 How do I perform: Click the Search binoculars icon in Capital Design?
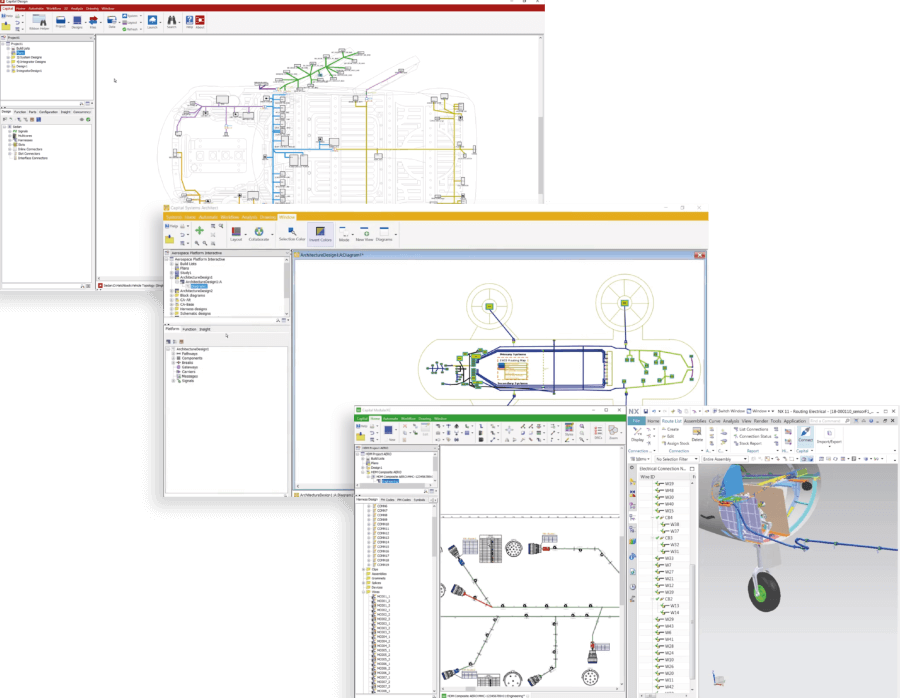[172, 22]
